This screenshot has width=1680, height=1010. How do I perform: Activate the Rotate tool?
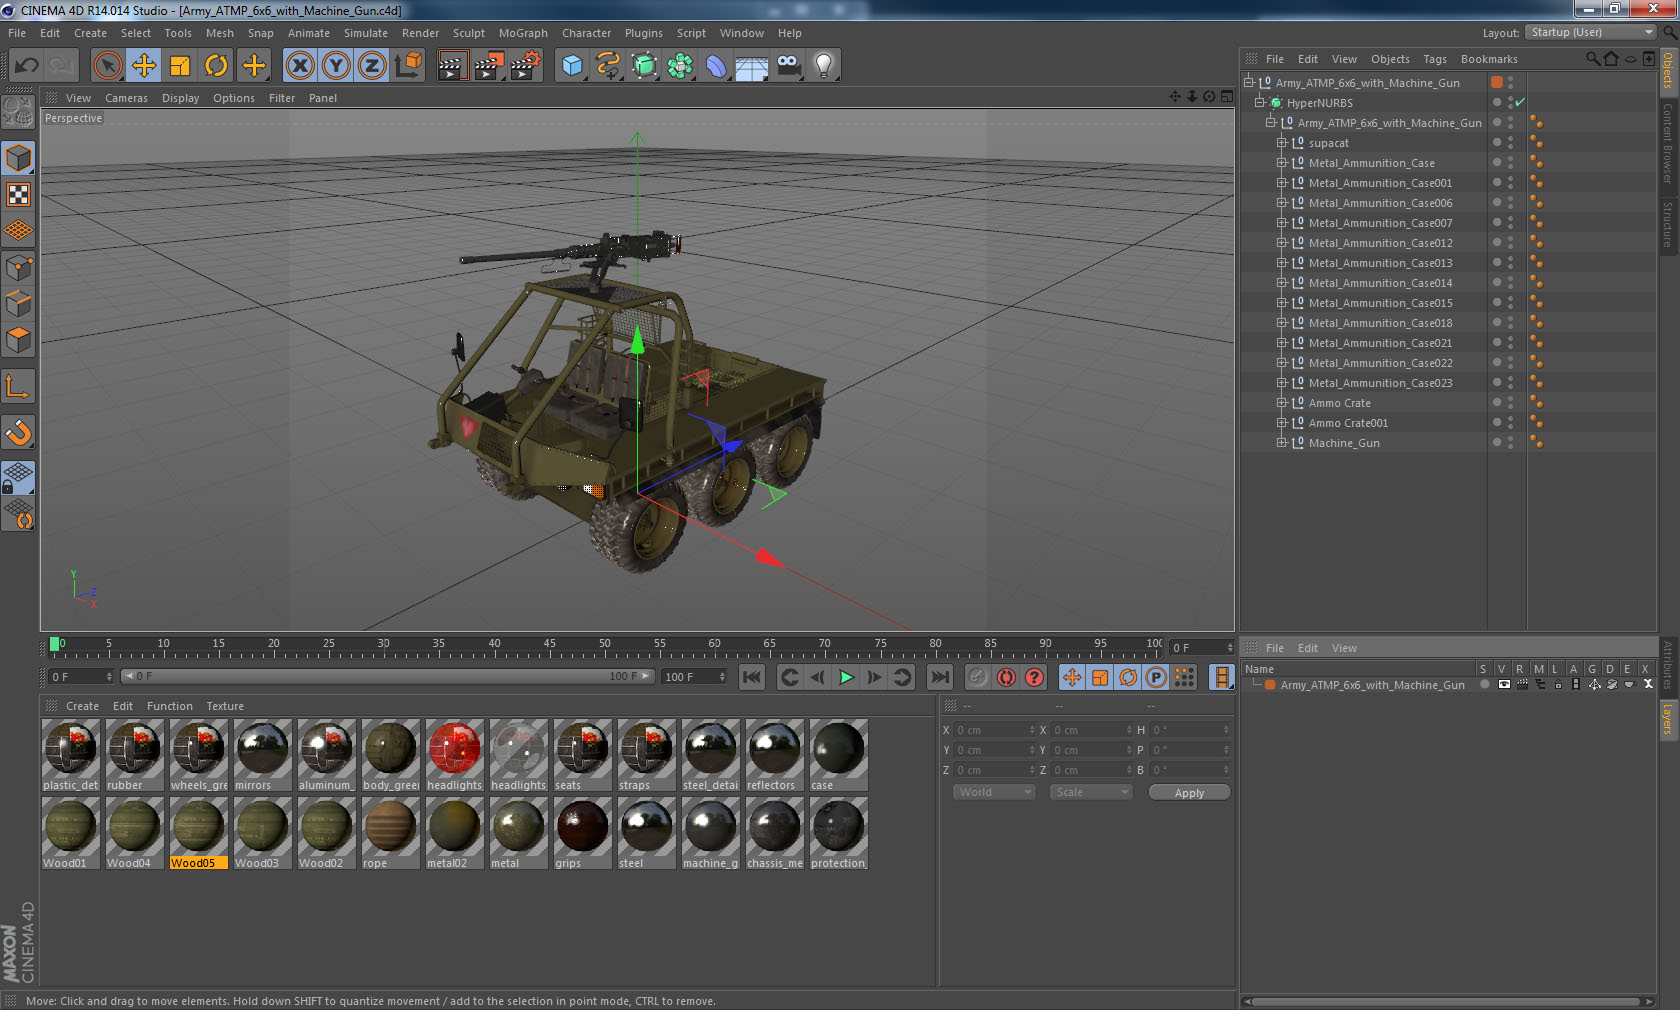216,66
